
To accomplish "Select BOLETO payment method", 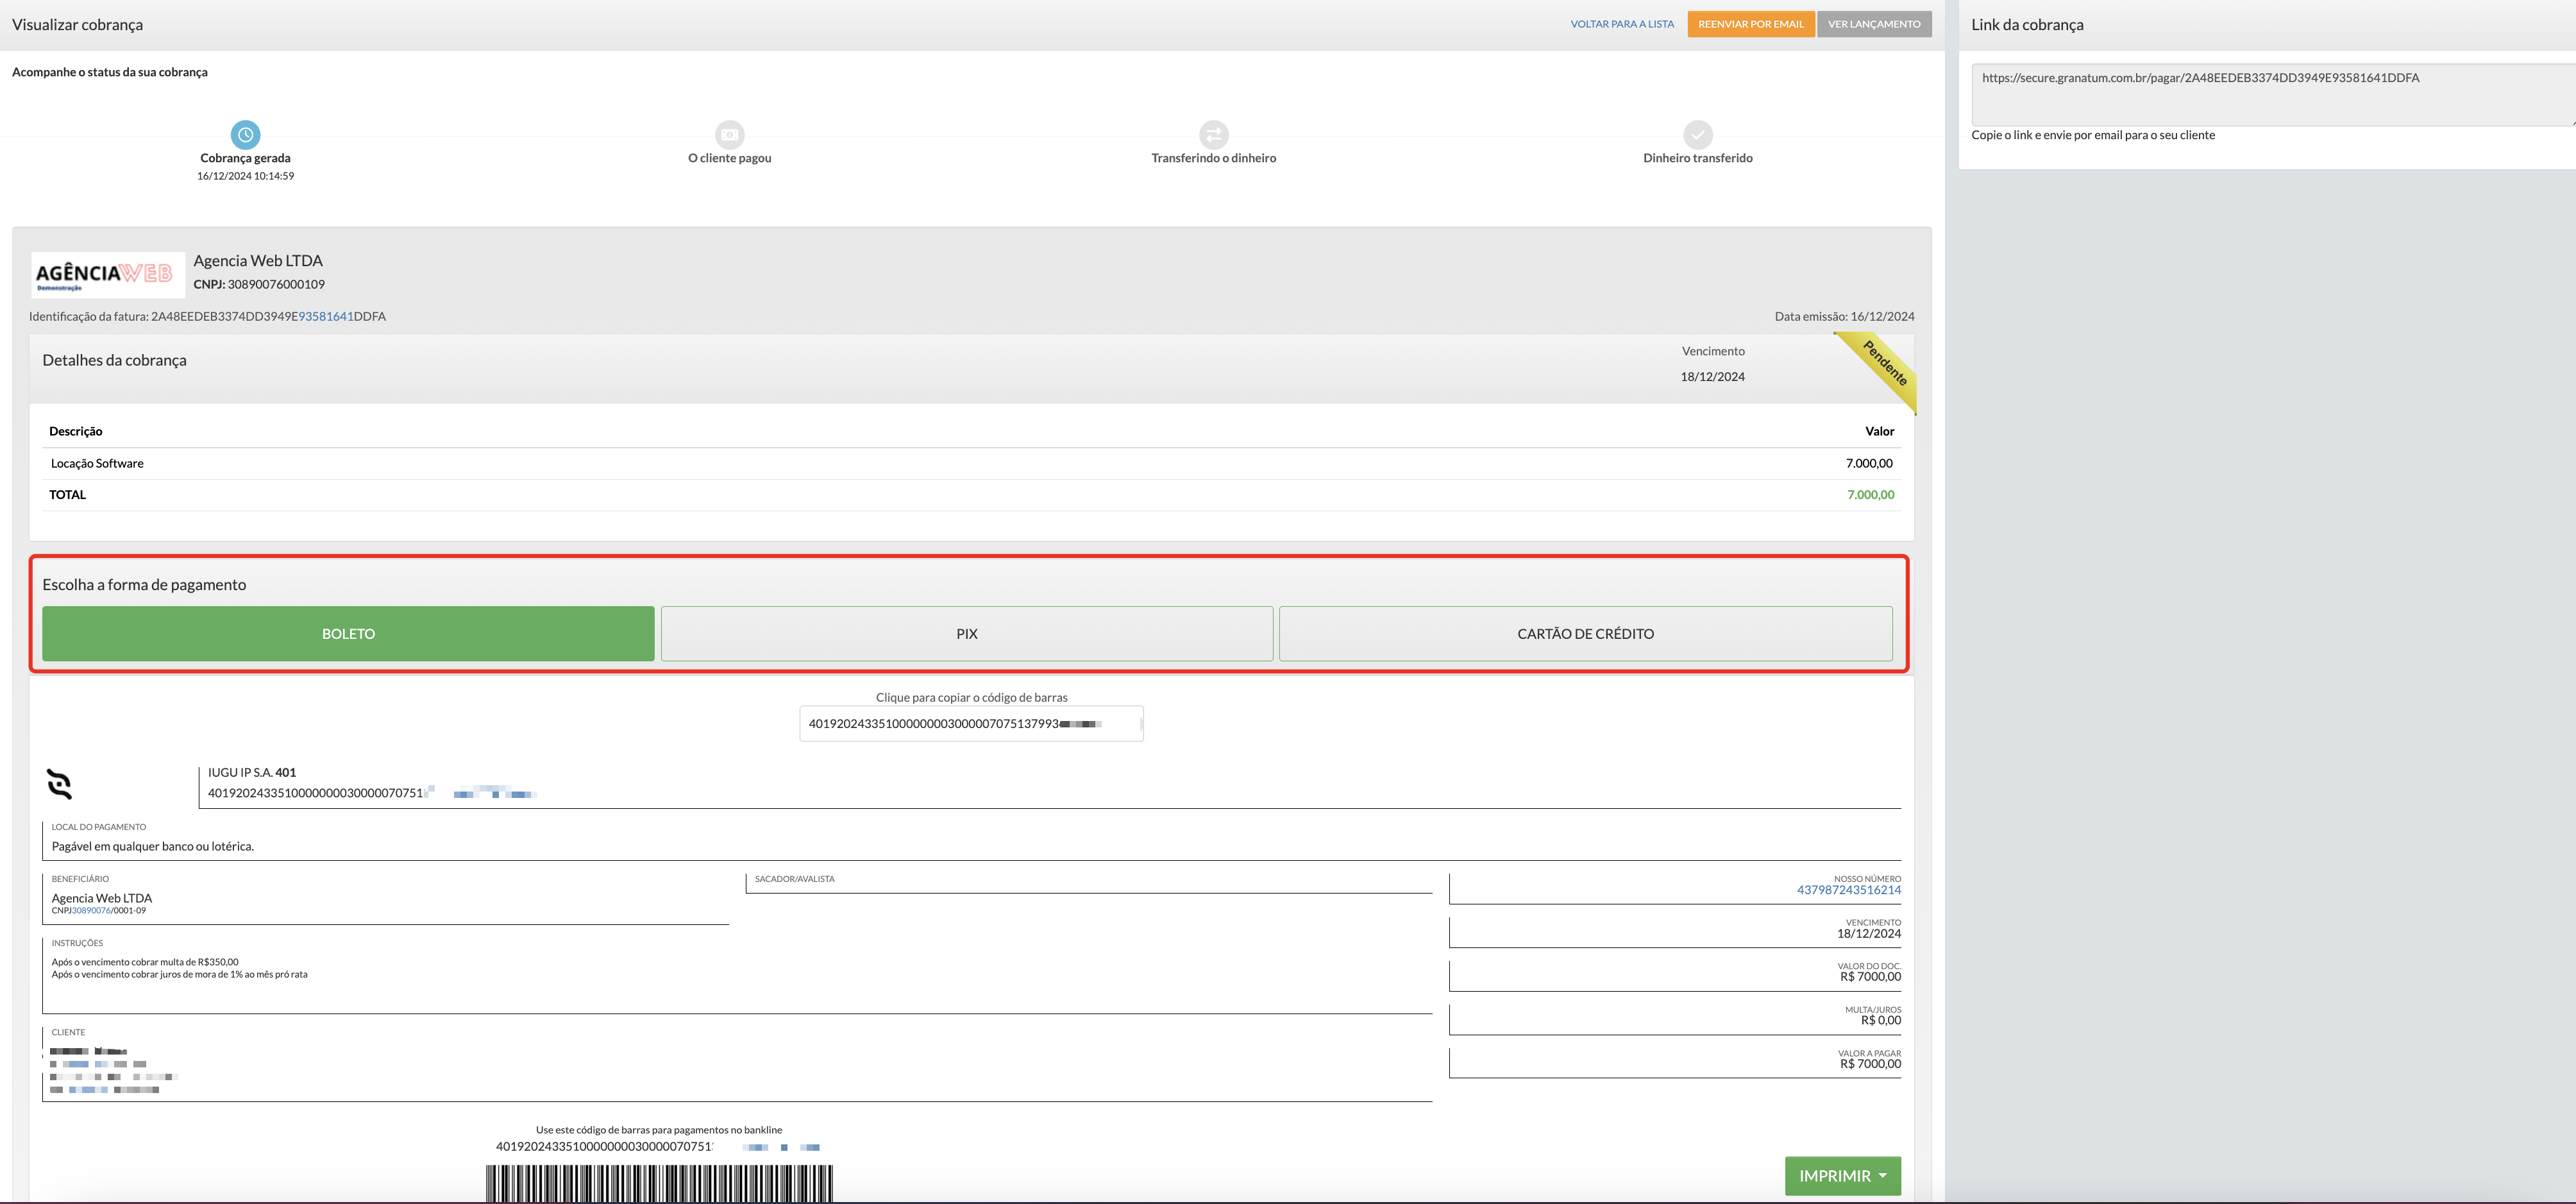I will coord(348,634).
